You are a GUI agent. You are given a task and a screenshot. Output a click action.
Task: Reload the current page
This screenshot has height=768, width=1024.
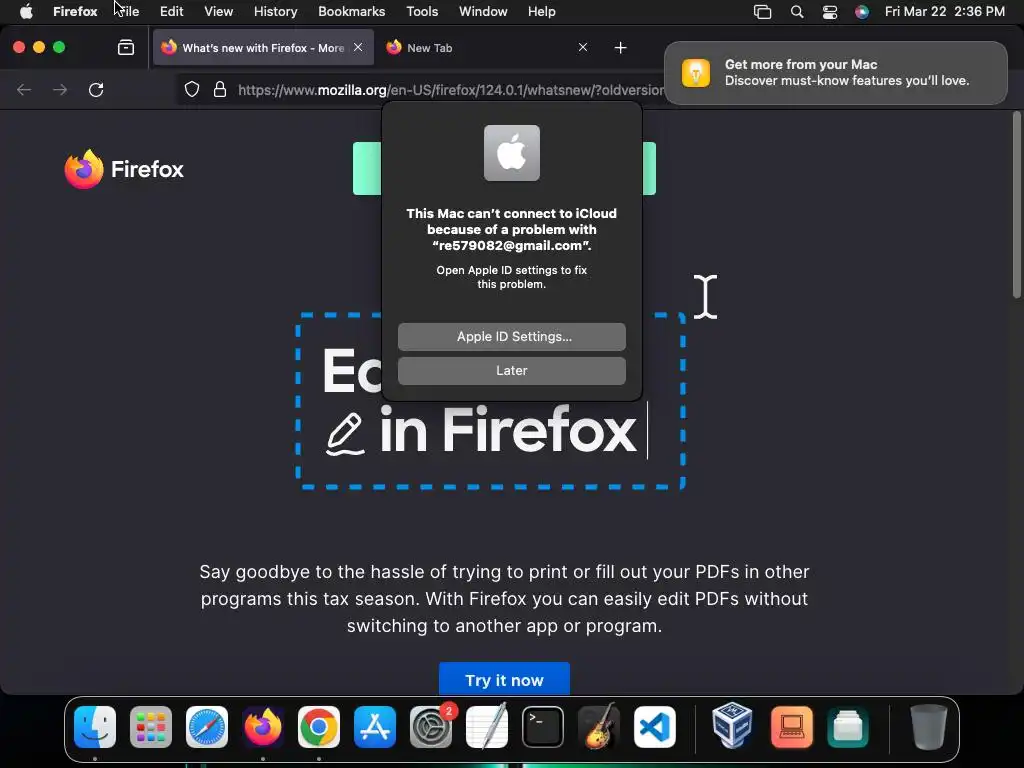[x=96, y=89]
